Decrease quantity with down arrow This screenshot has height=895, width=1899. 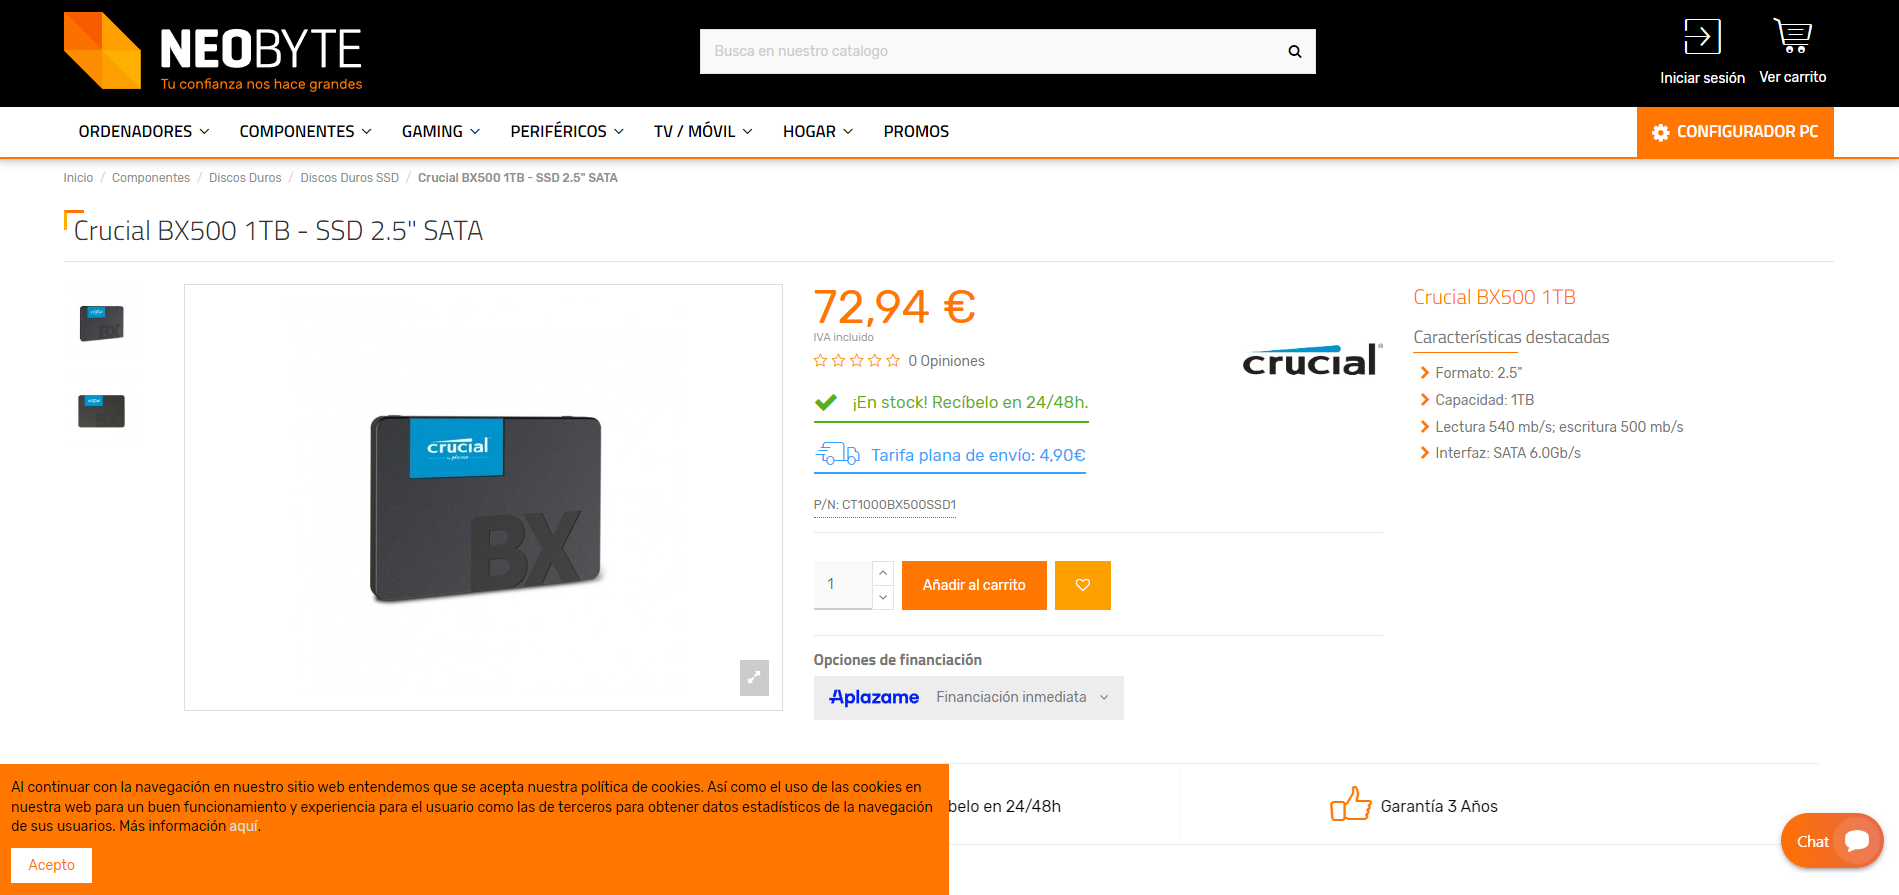pos(883,597)
